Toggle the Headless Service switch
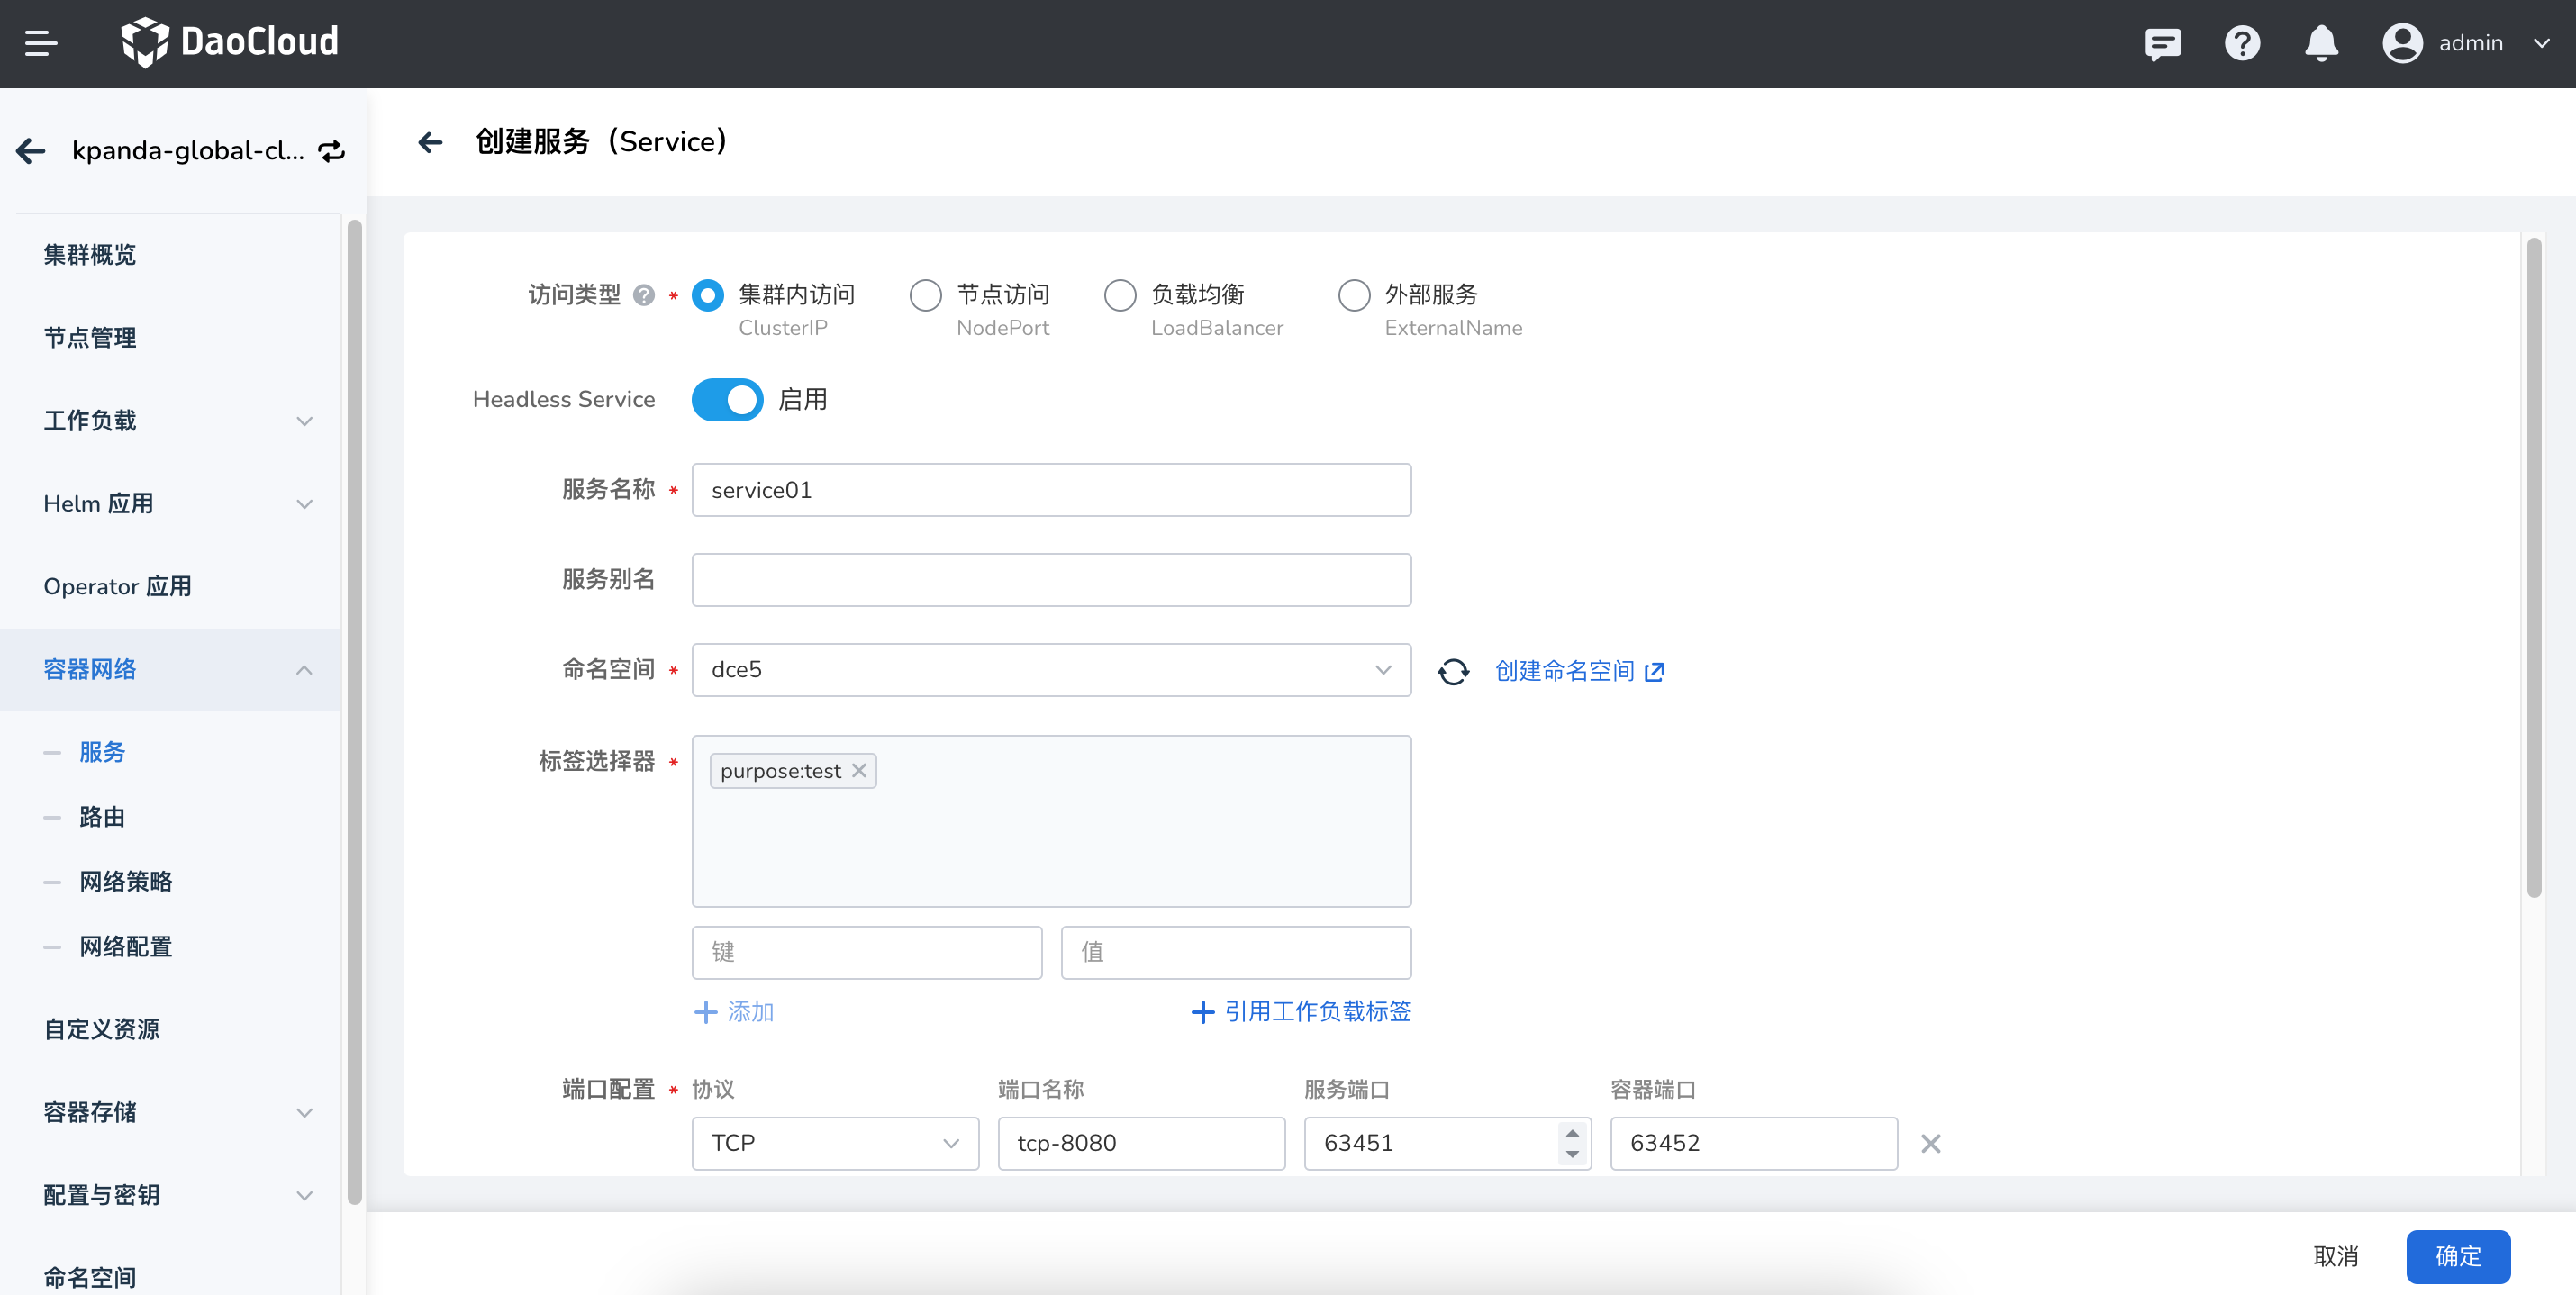 [x=727, y=399]
